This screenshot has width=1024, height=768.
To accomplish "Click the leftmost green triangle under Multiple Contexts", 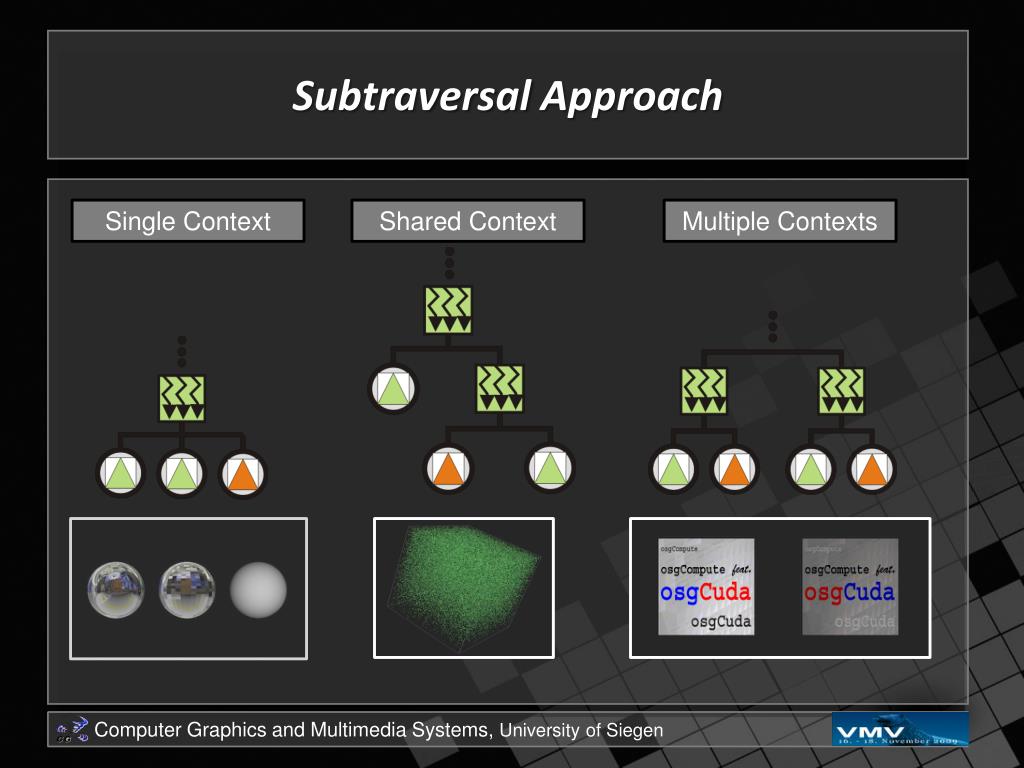I will pos(673,469).
